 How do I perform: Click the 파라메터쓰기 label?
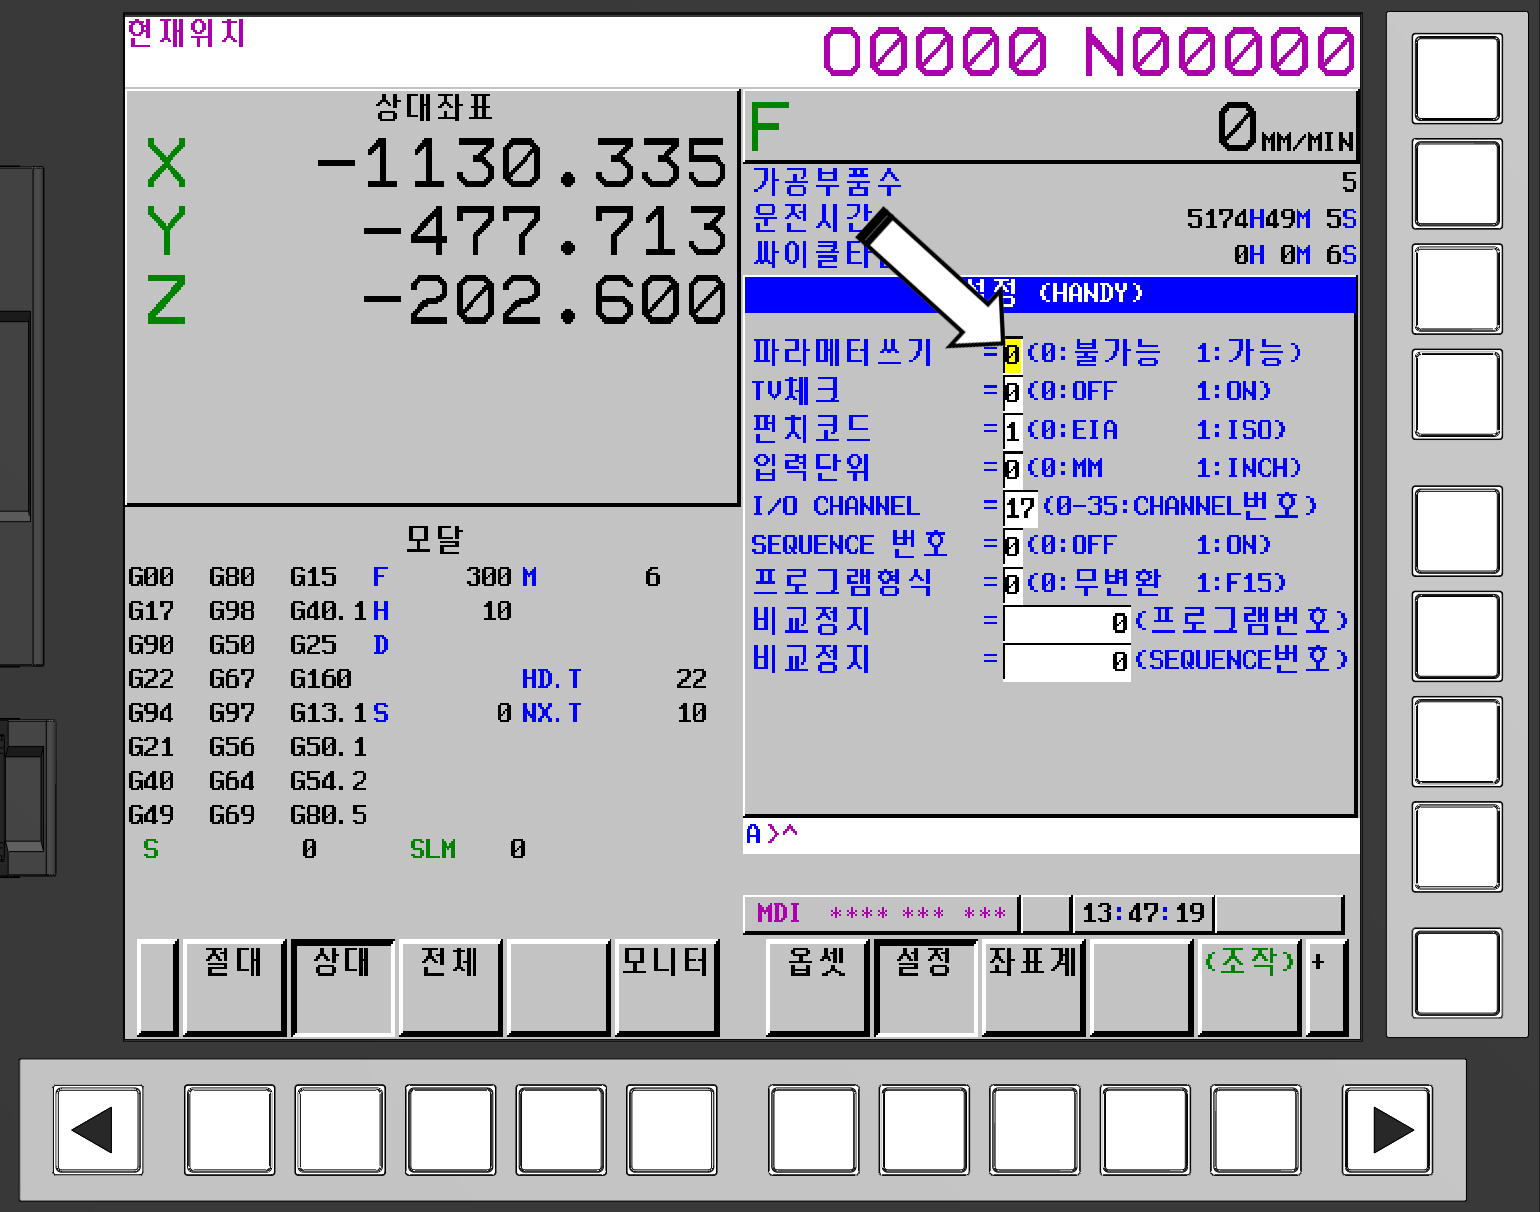842,353
